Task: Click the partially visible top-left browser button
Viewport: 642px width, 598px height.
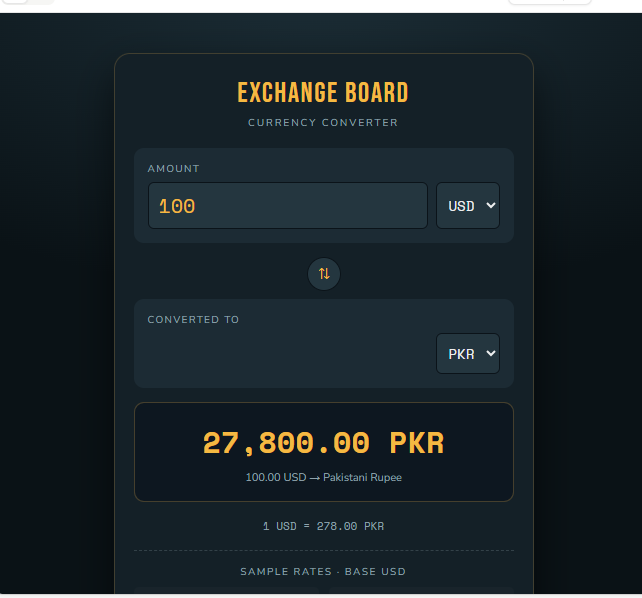Action: 15,2
